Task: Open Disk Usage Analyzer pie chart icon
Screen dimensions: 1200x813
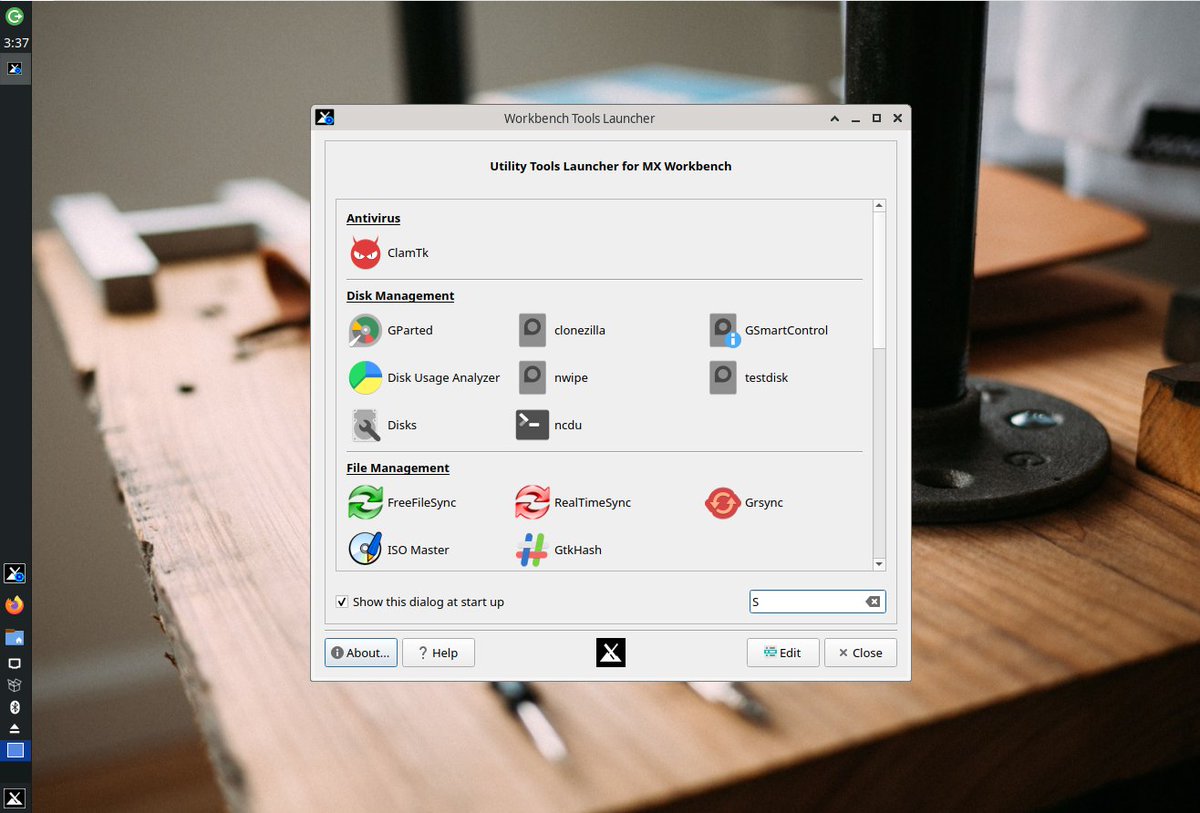Action: [x=365, y=378]
